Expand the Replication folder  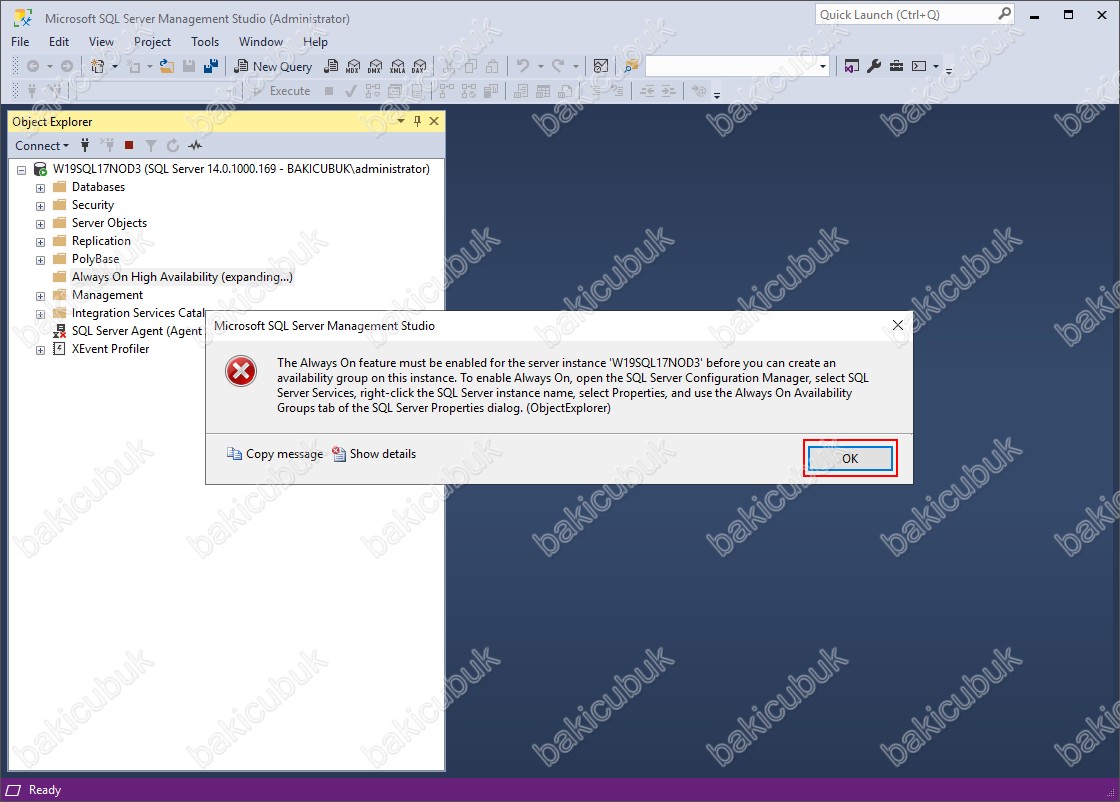(40, 242)
